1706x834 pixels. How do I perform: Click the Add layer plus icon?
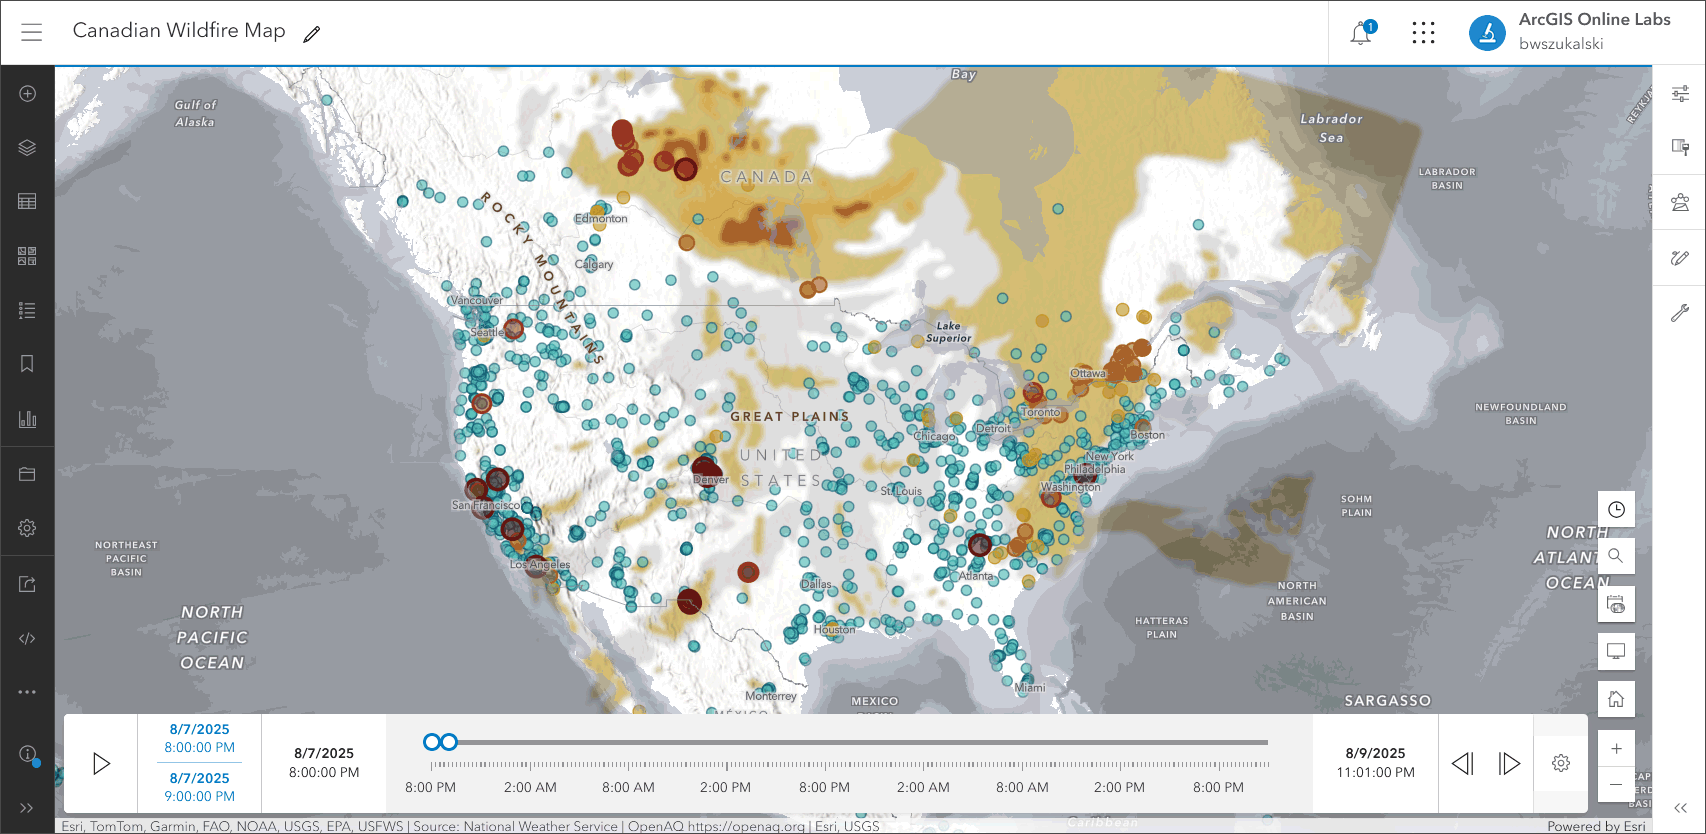[x=27, y=93]
